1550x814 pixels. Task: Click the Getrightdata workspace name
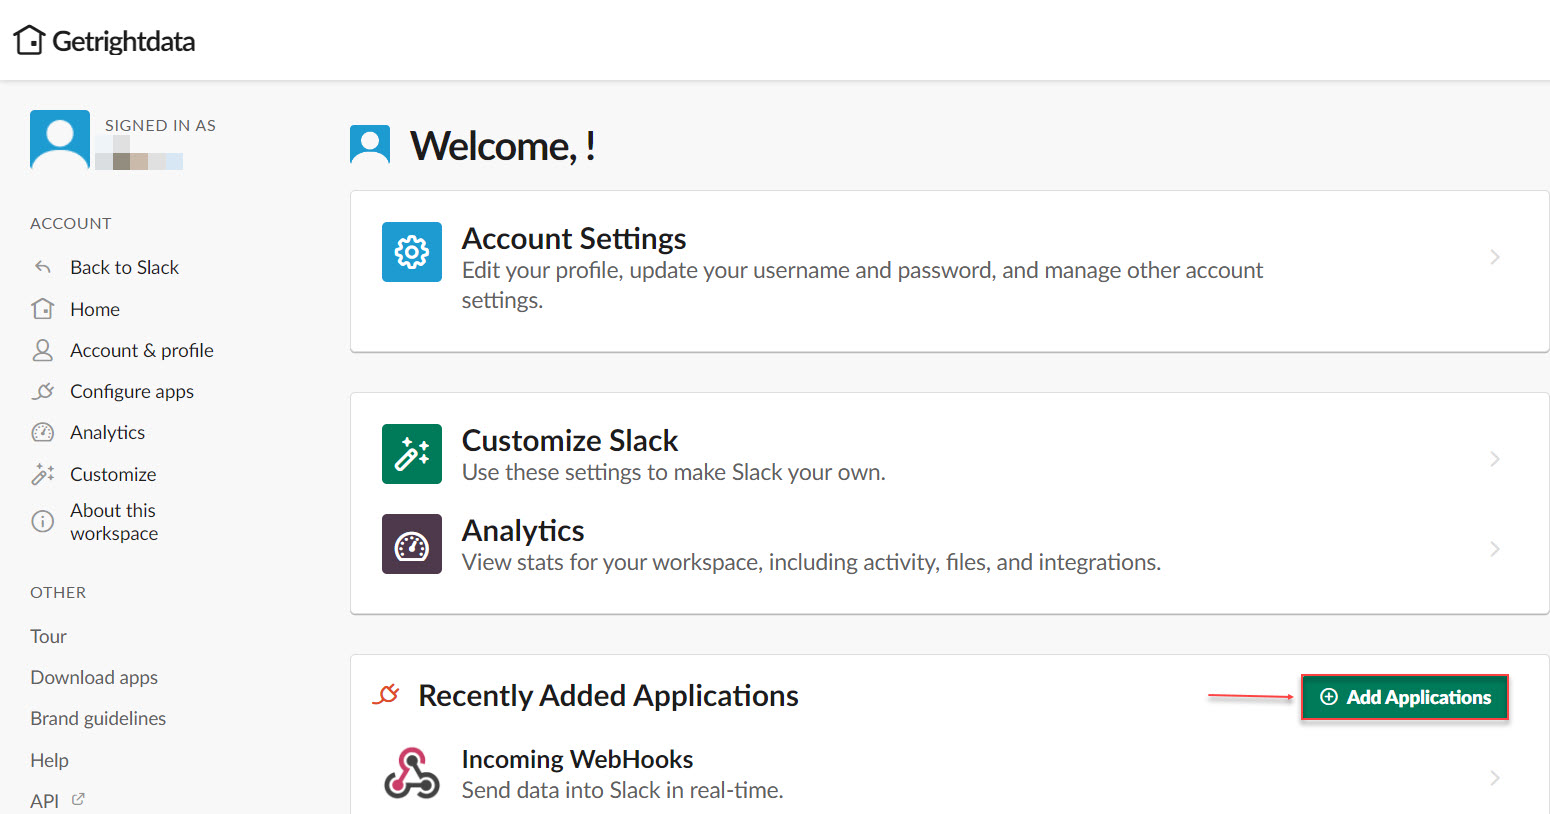(x=123, y=41)
